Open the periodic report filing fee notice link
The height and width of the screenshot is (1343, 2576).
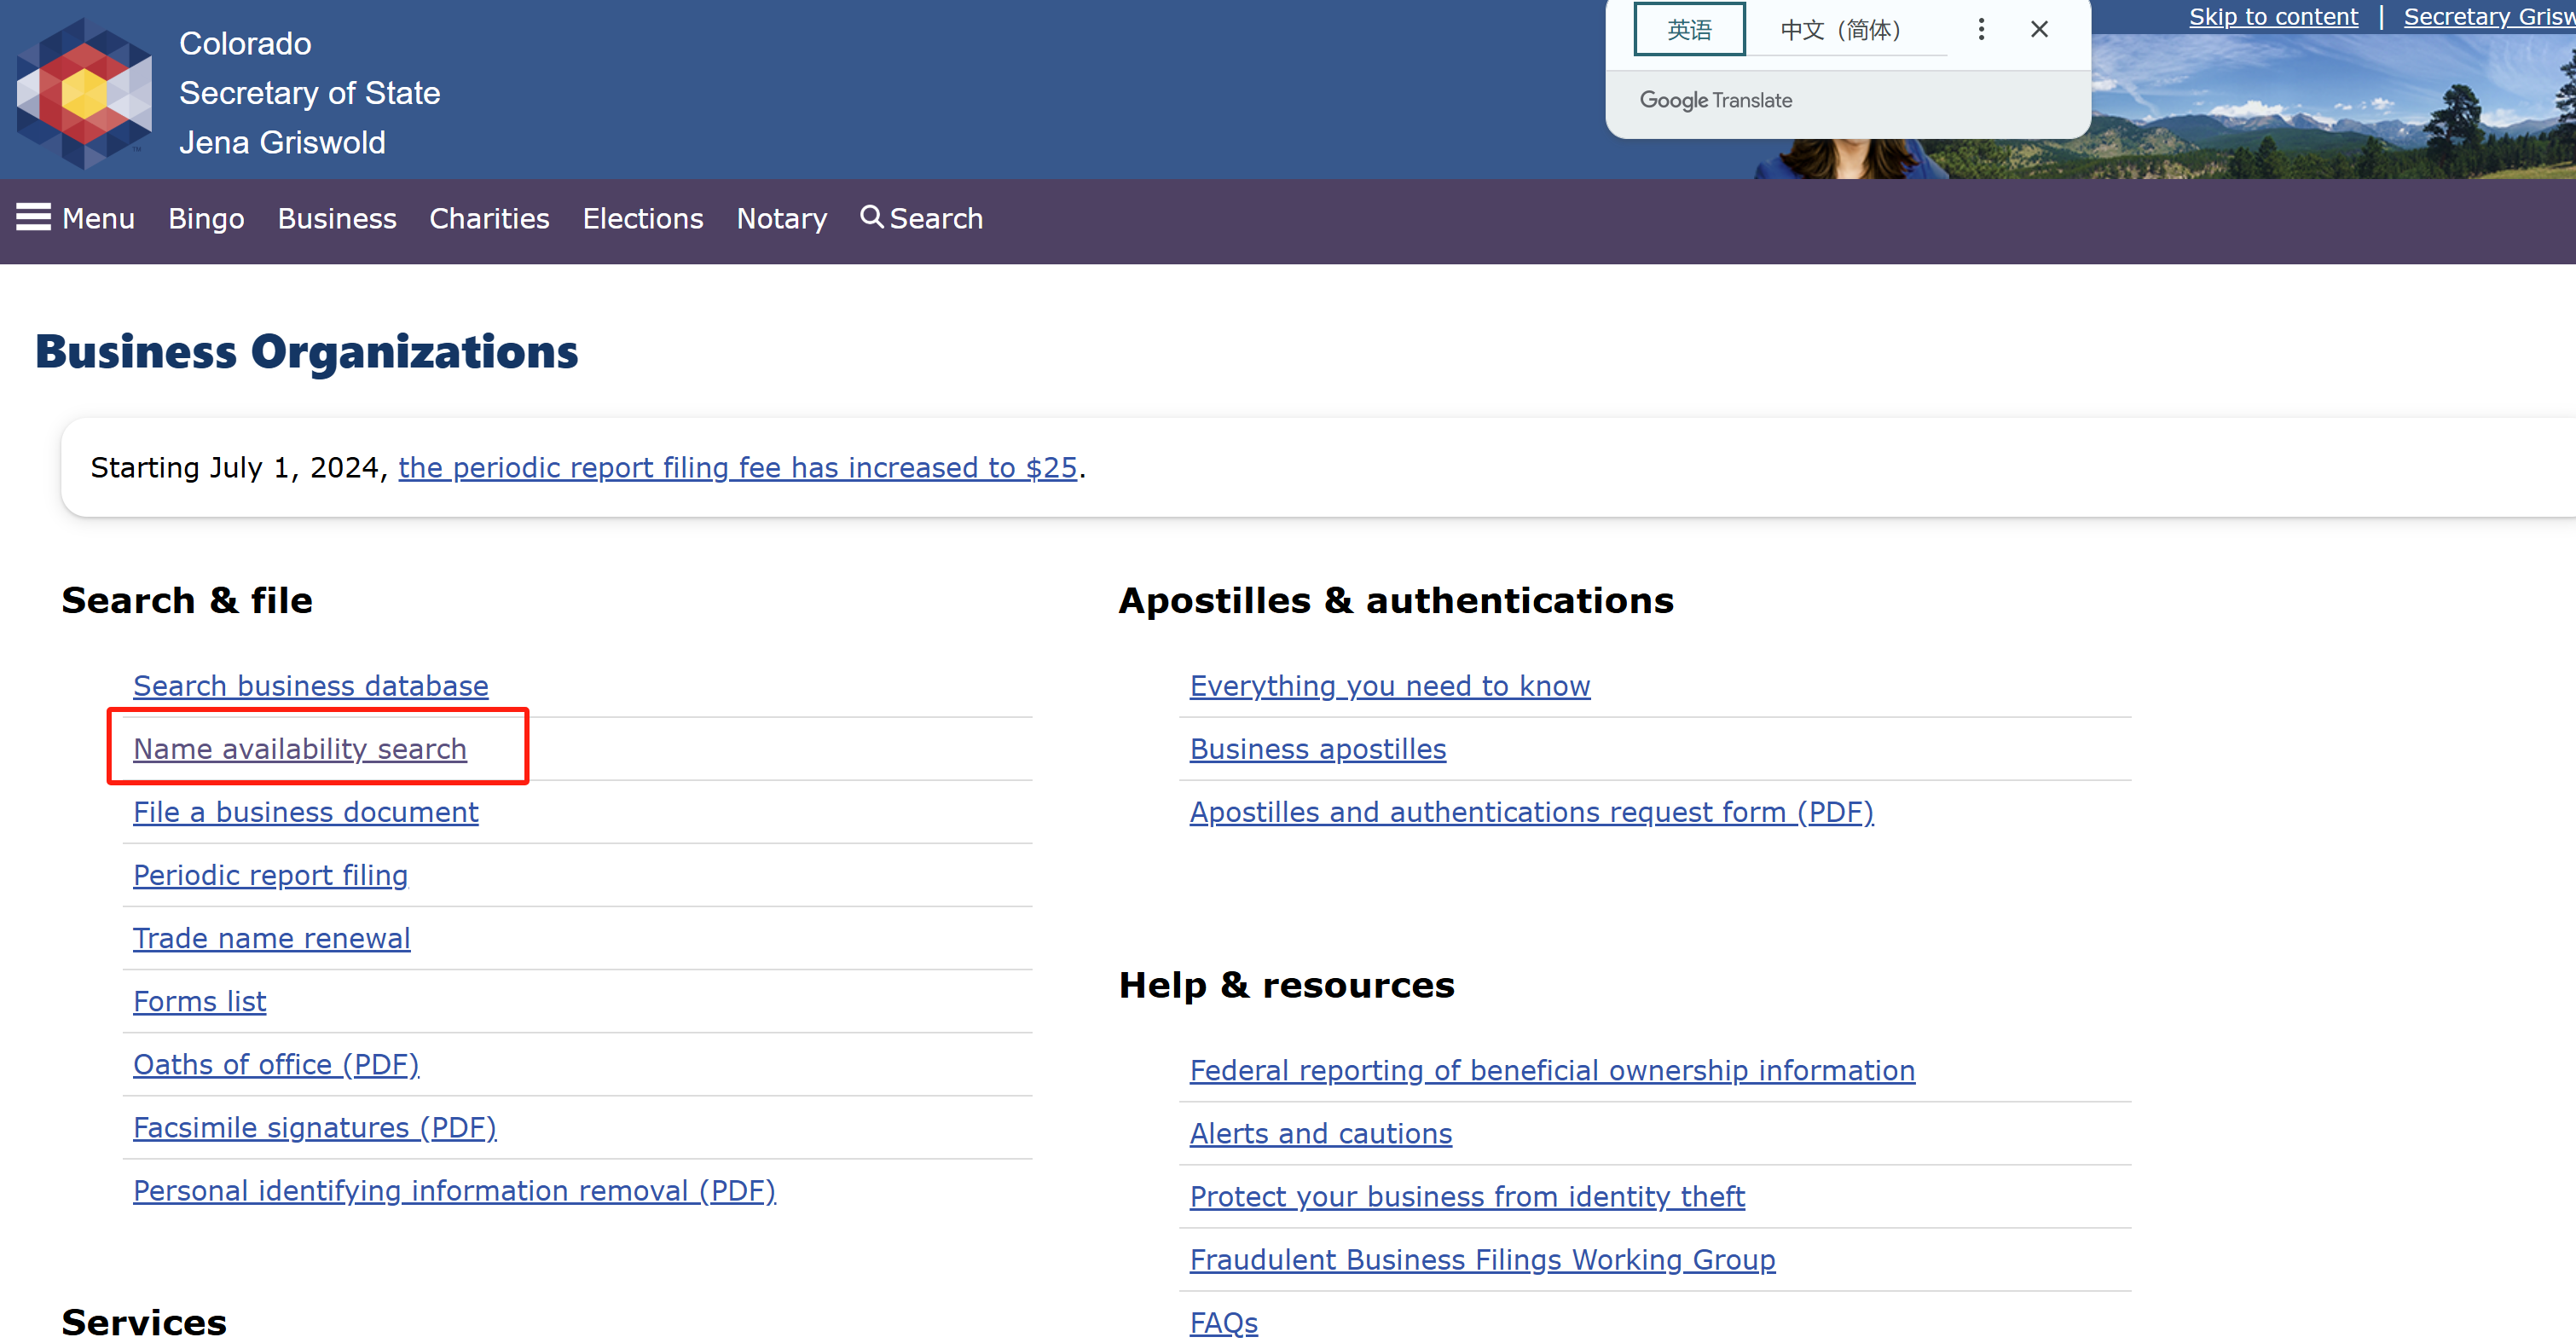pos(738,467)
